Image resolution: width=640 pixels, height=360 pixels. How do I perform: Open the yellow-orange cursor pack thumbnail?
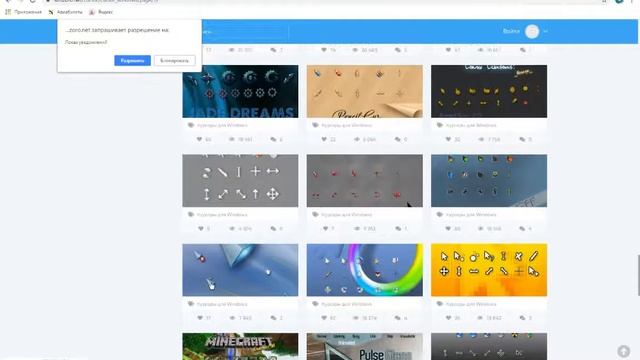pyautogui.click(x=489, y=270)
